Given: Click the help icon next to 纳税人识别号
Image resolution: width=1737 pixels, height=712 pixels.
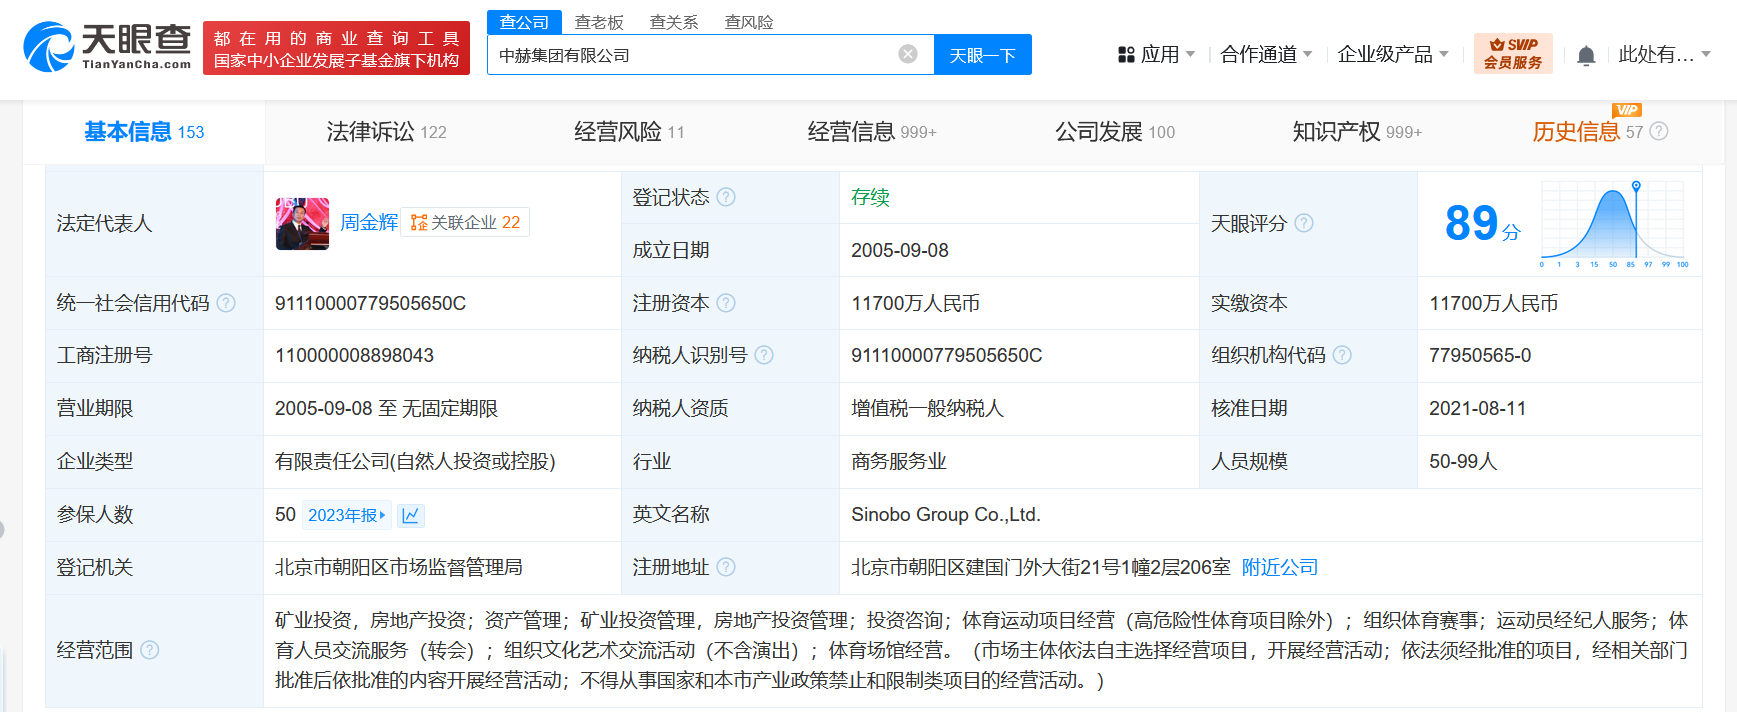Looking at the screenshot, I should pyautogui.click(x=764, y=355).
